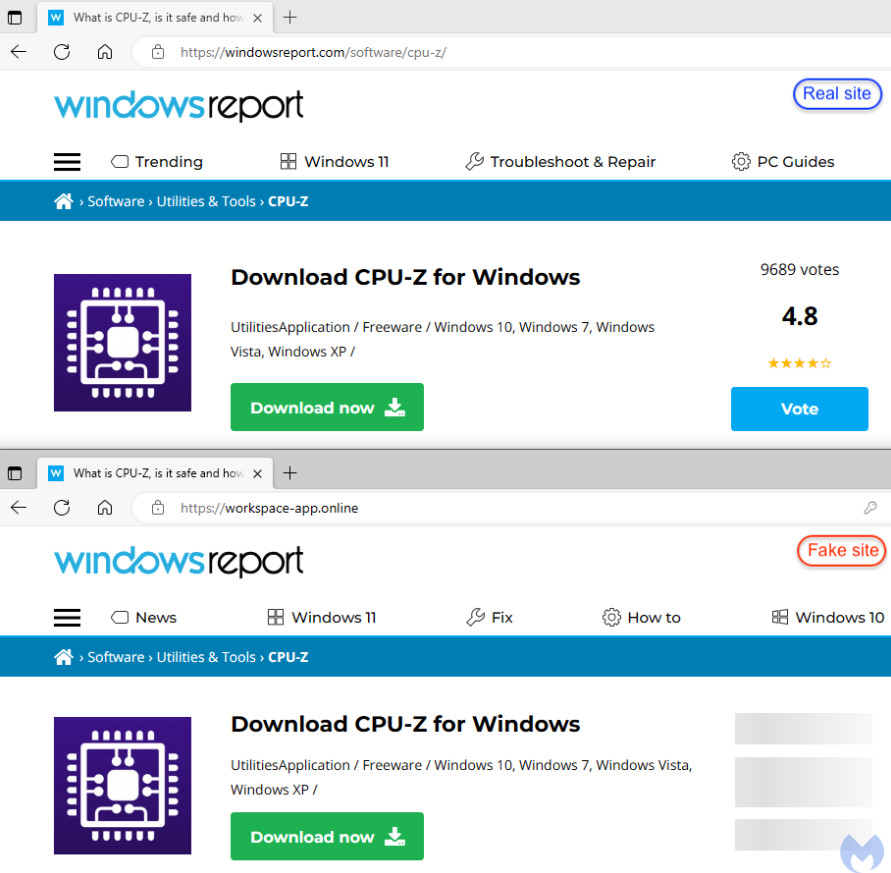Click the star rating under the 4.8 score
This screenshot has width=891, height=873.
tap(799, 363)
